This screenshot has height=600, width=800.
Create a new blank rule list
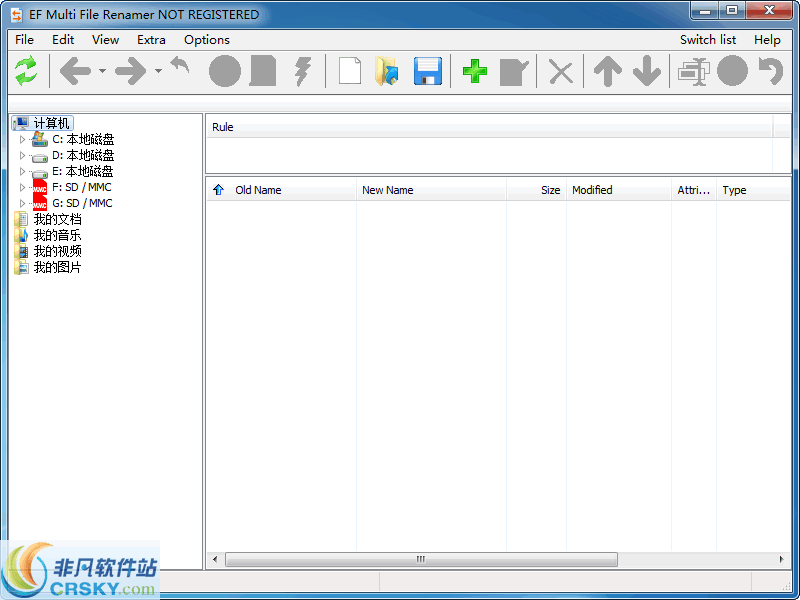350,71
